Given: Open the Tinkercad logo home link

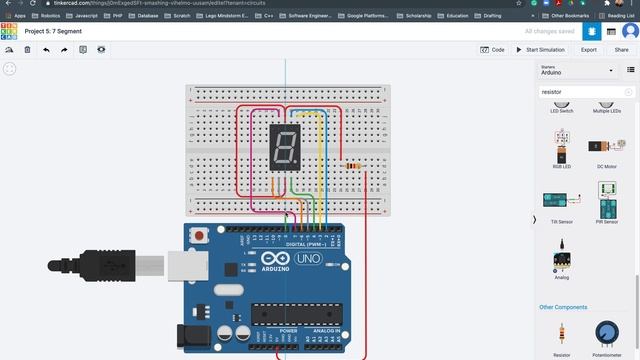Looking at the screenshot, I should click(9, 31).
